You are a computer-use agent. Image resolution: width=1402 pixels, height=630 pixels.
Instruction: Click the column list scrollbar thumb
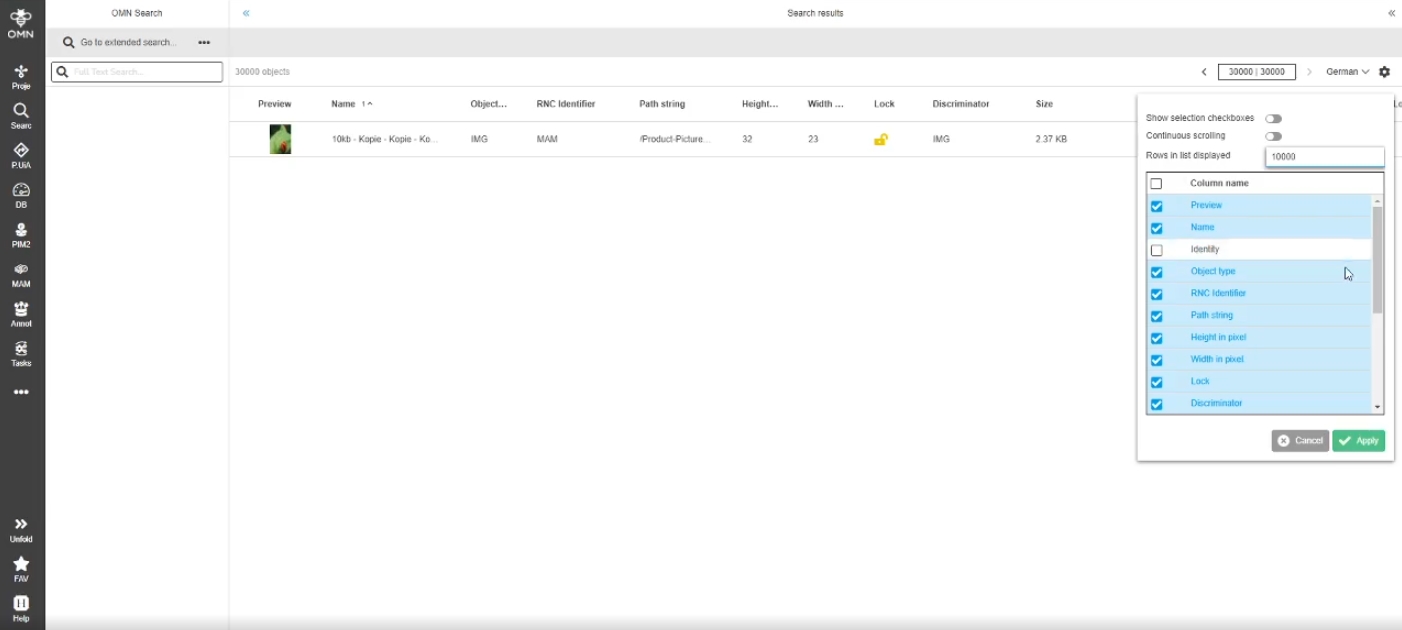pyautogui.click(x=1377, y=260)
